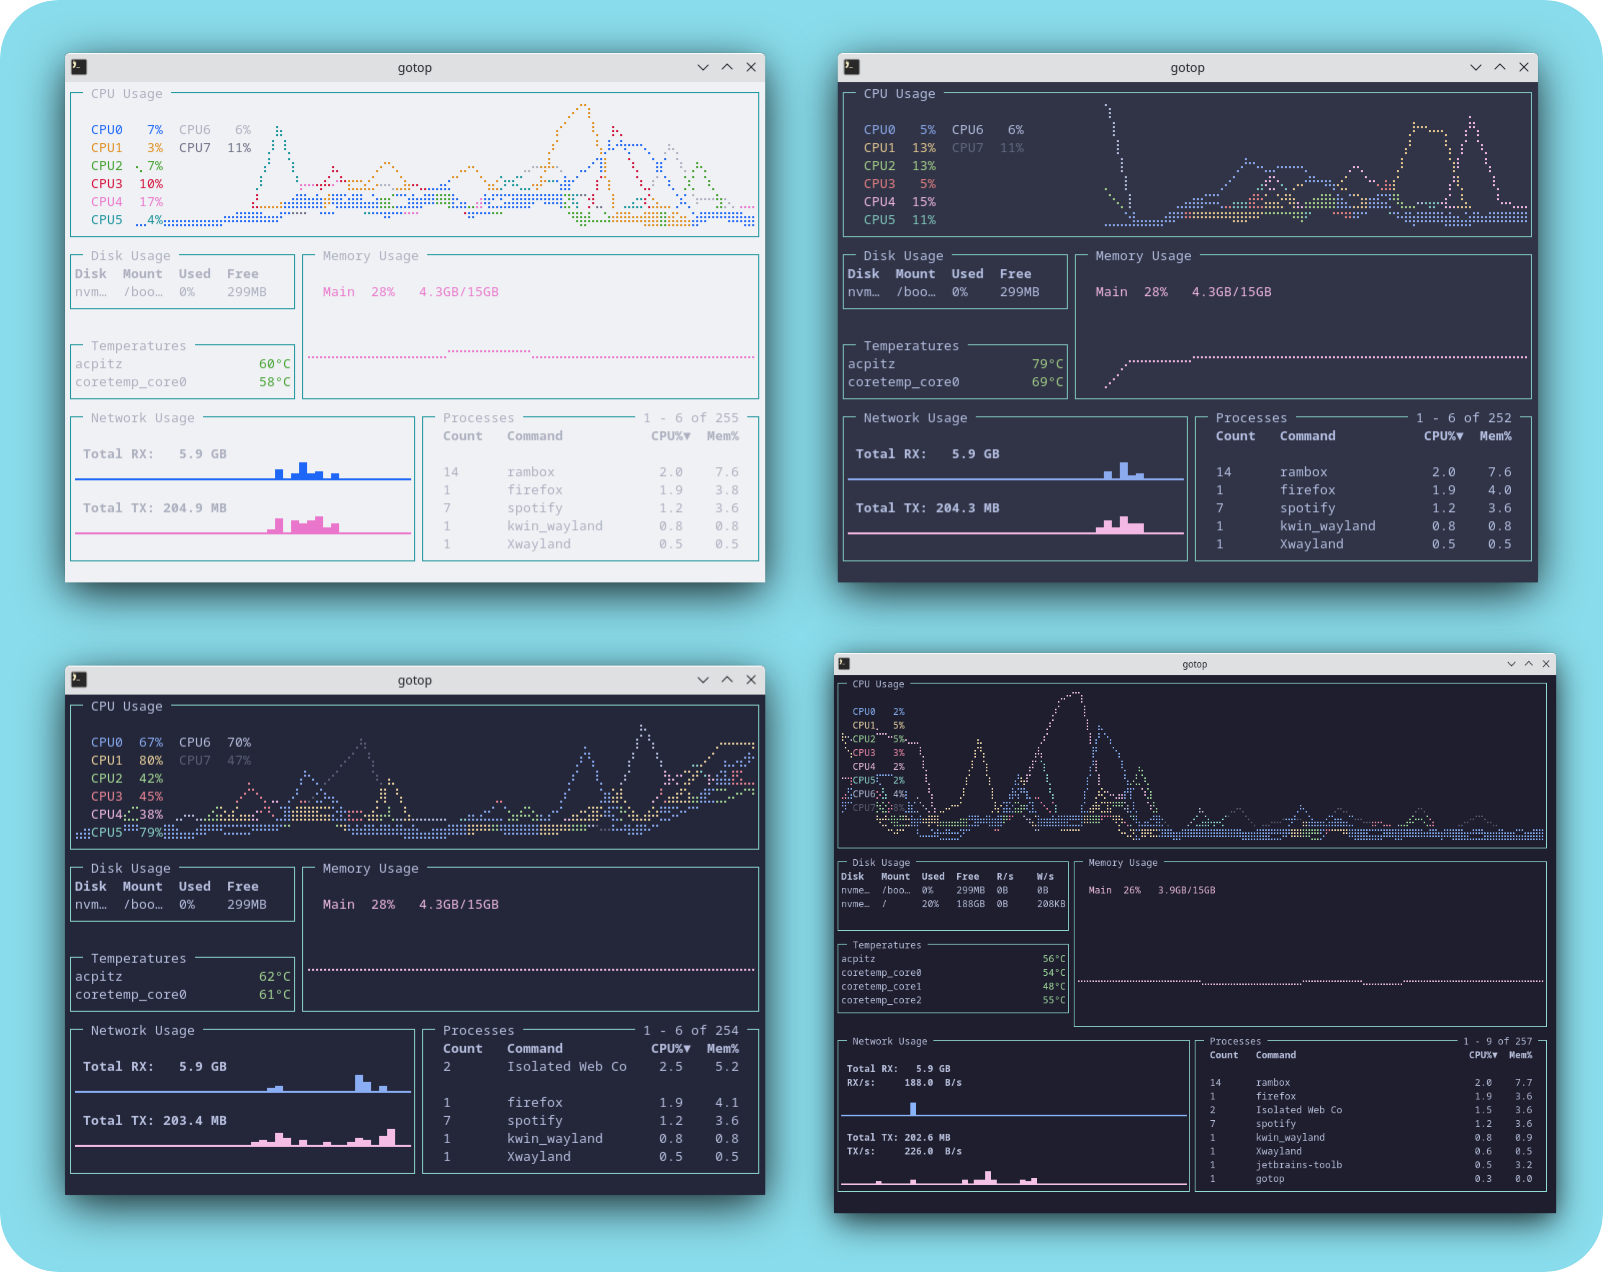
Task: Click CPU% sort header in light-themed window
Action: coord(670,436)
